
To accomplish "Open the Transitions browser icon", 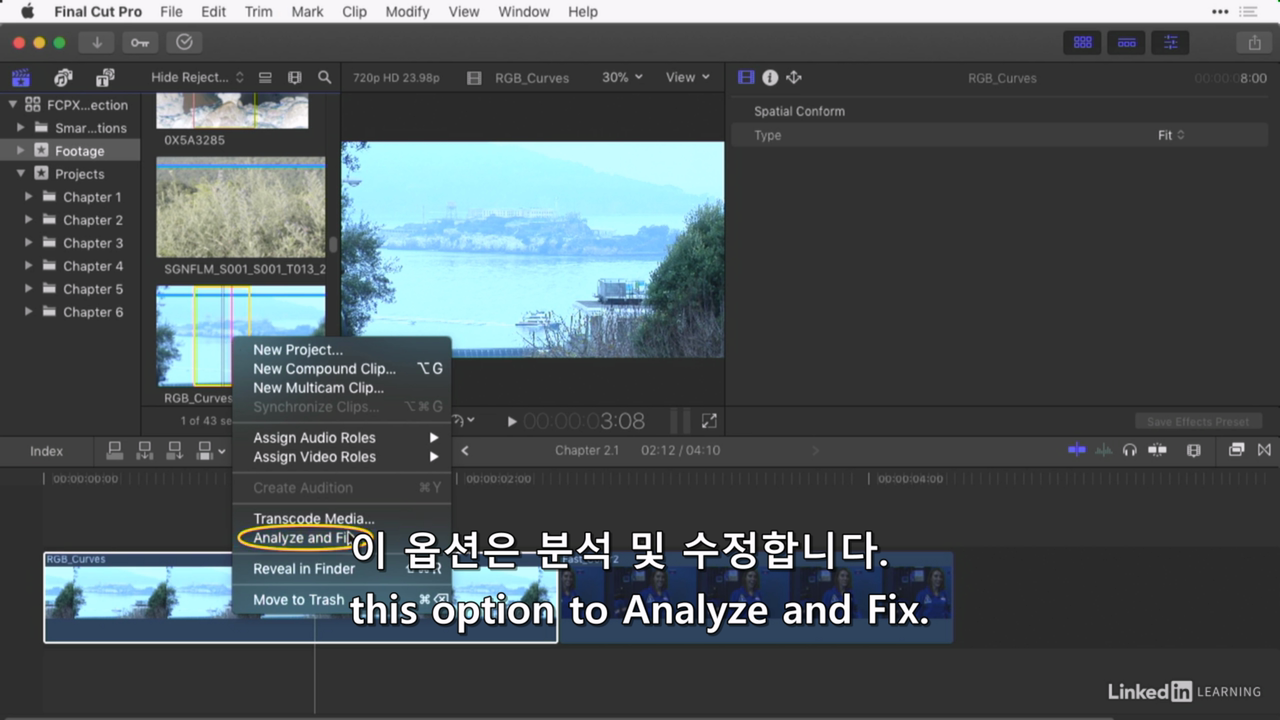I will click(1264, 450).
